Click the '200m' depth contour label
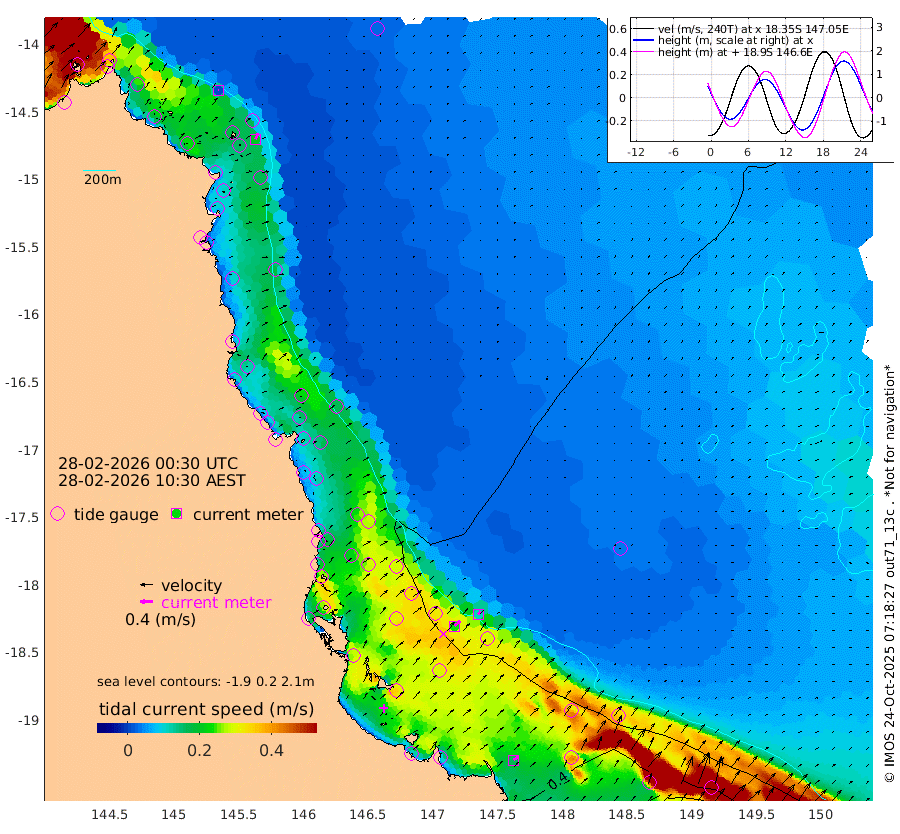Viewport: 900px width, 834px height. pyautogui.click(x=103, y=179)
